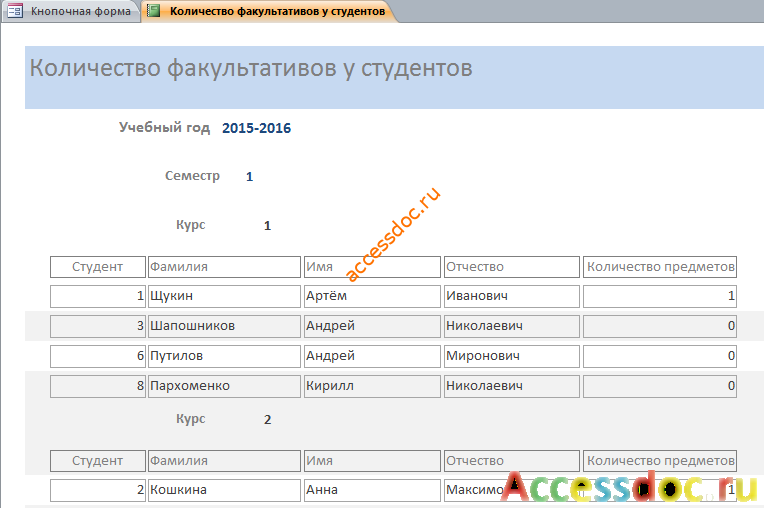The image size is (764, 508).
Task: Select the patronymic cell Миронович
Action: (x=512, y=356)
